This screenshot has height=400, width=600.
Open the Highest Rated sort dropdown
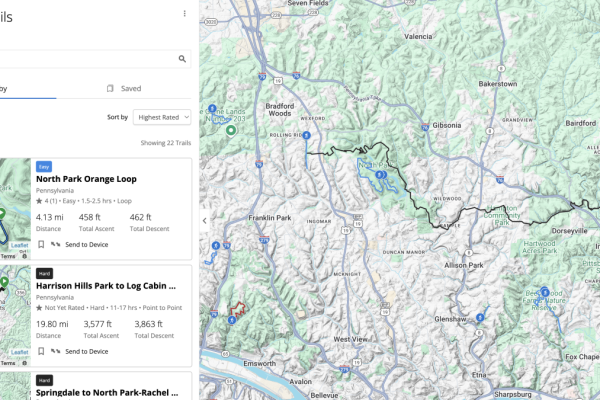[162, 117]
